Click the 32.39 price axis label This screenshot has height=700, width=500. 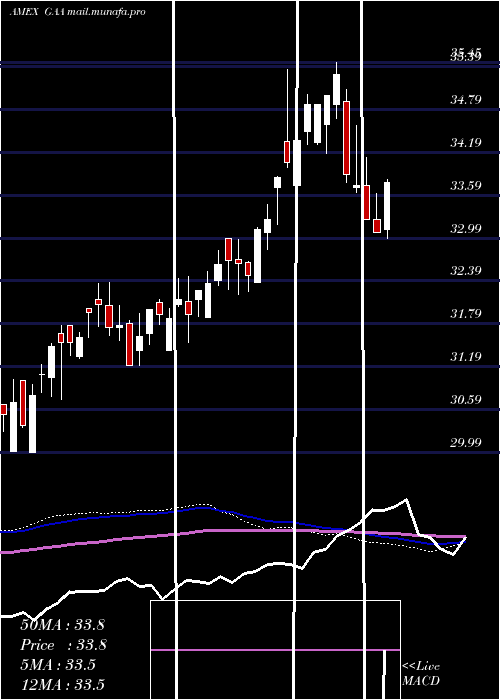tap(466, 271)
